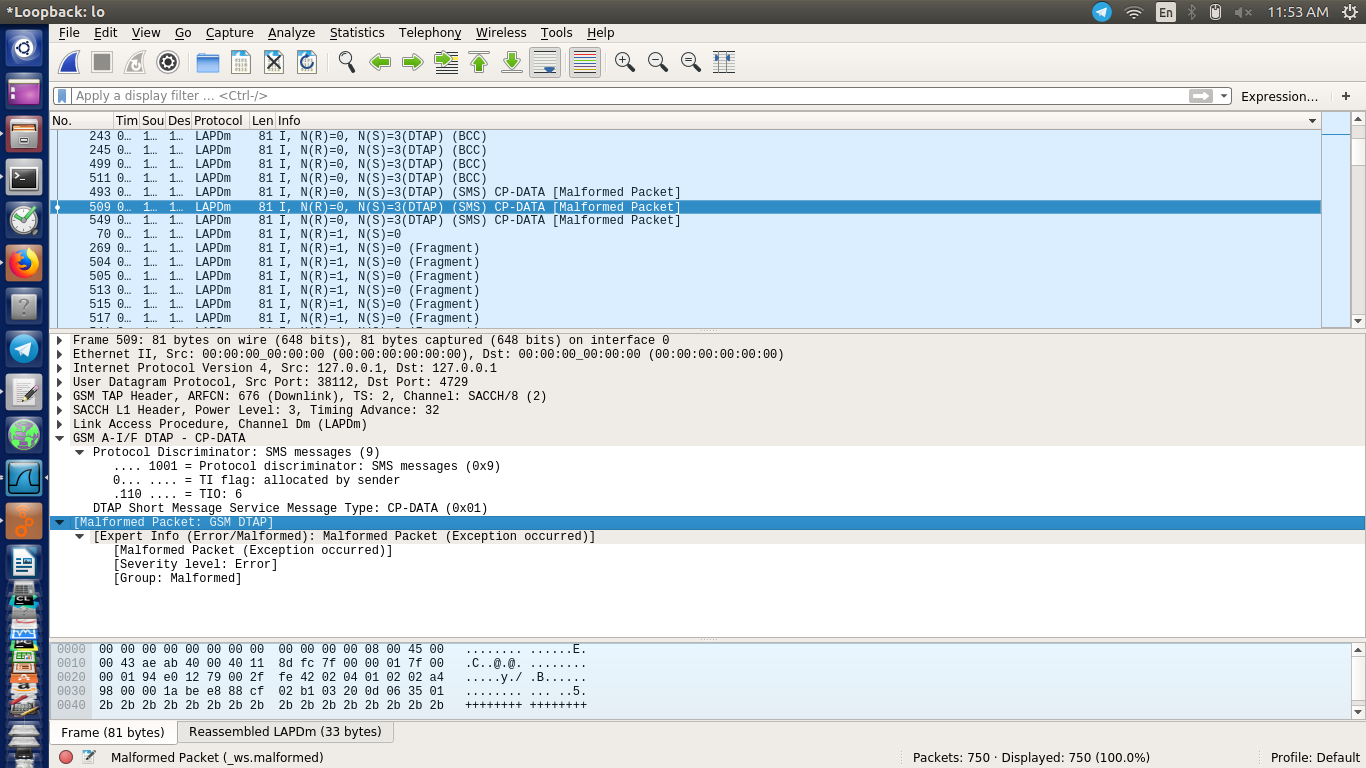Image resolution: width=1366 pixels, height=768 pixels.
Task: Jump to the last packet
Action: tap(511, 62)
